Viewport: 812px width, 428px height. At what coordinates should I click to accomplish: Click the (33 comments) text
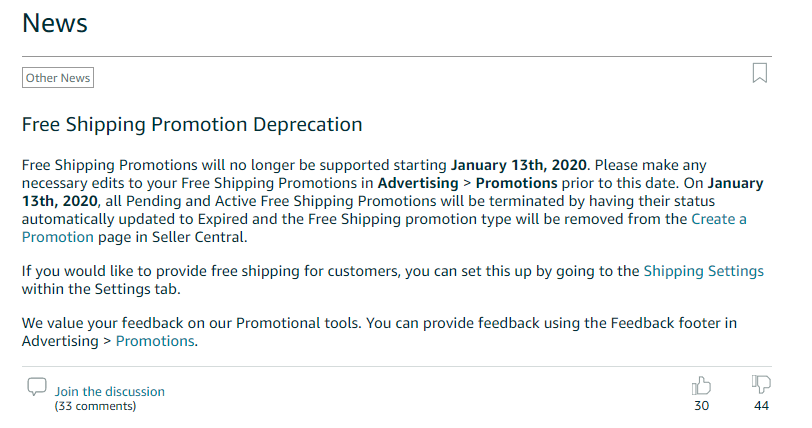(95, 406)
